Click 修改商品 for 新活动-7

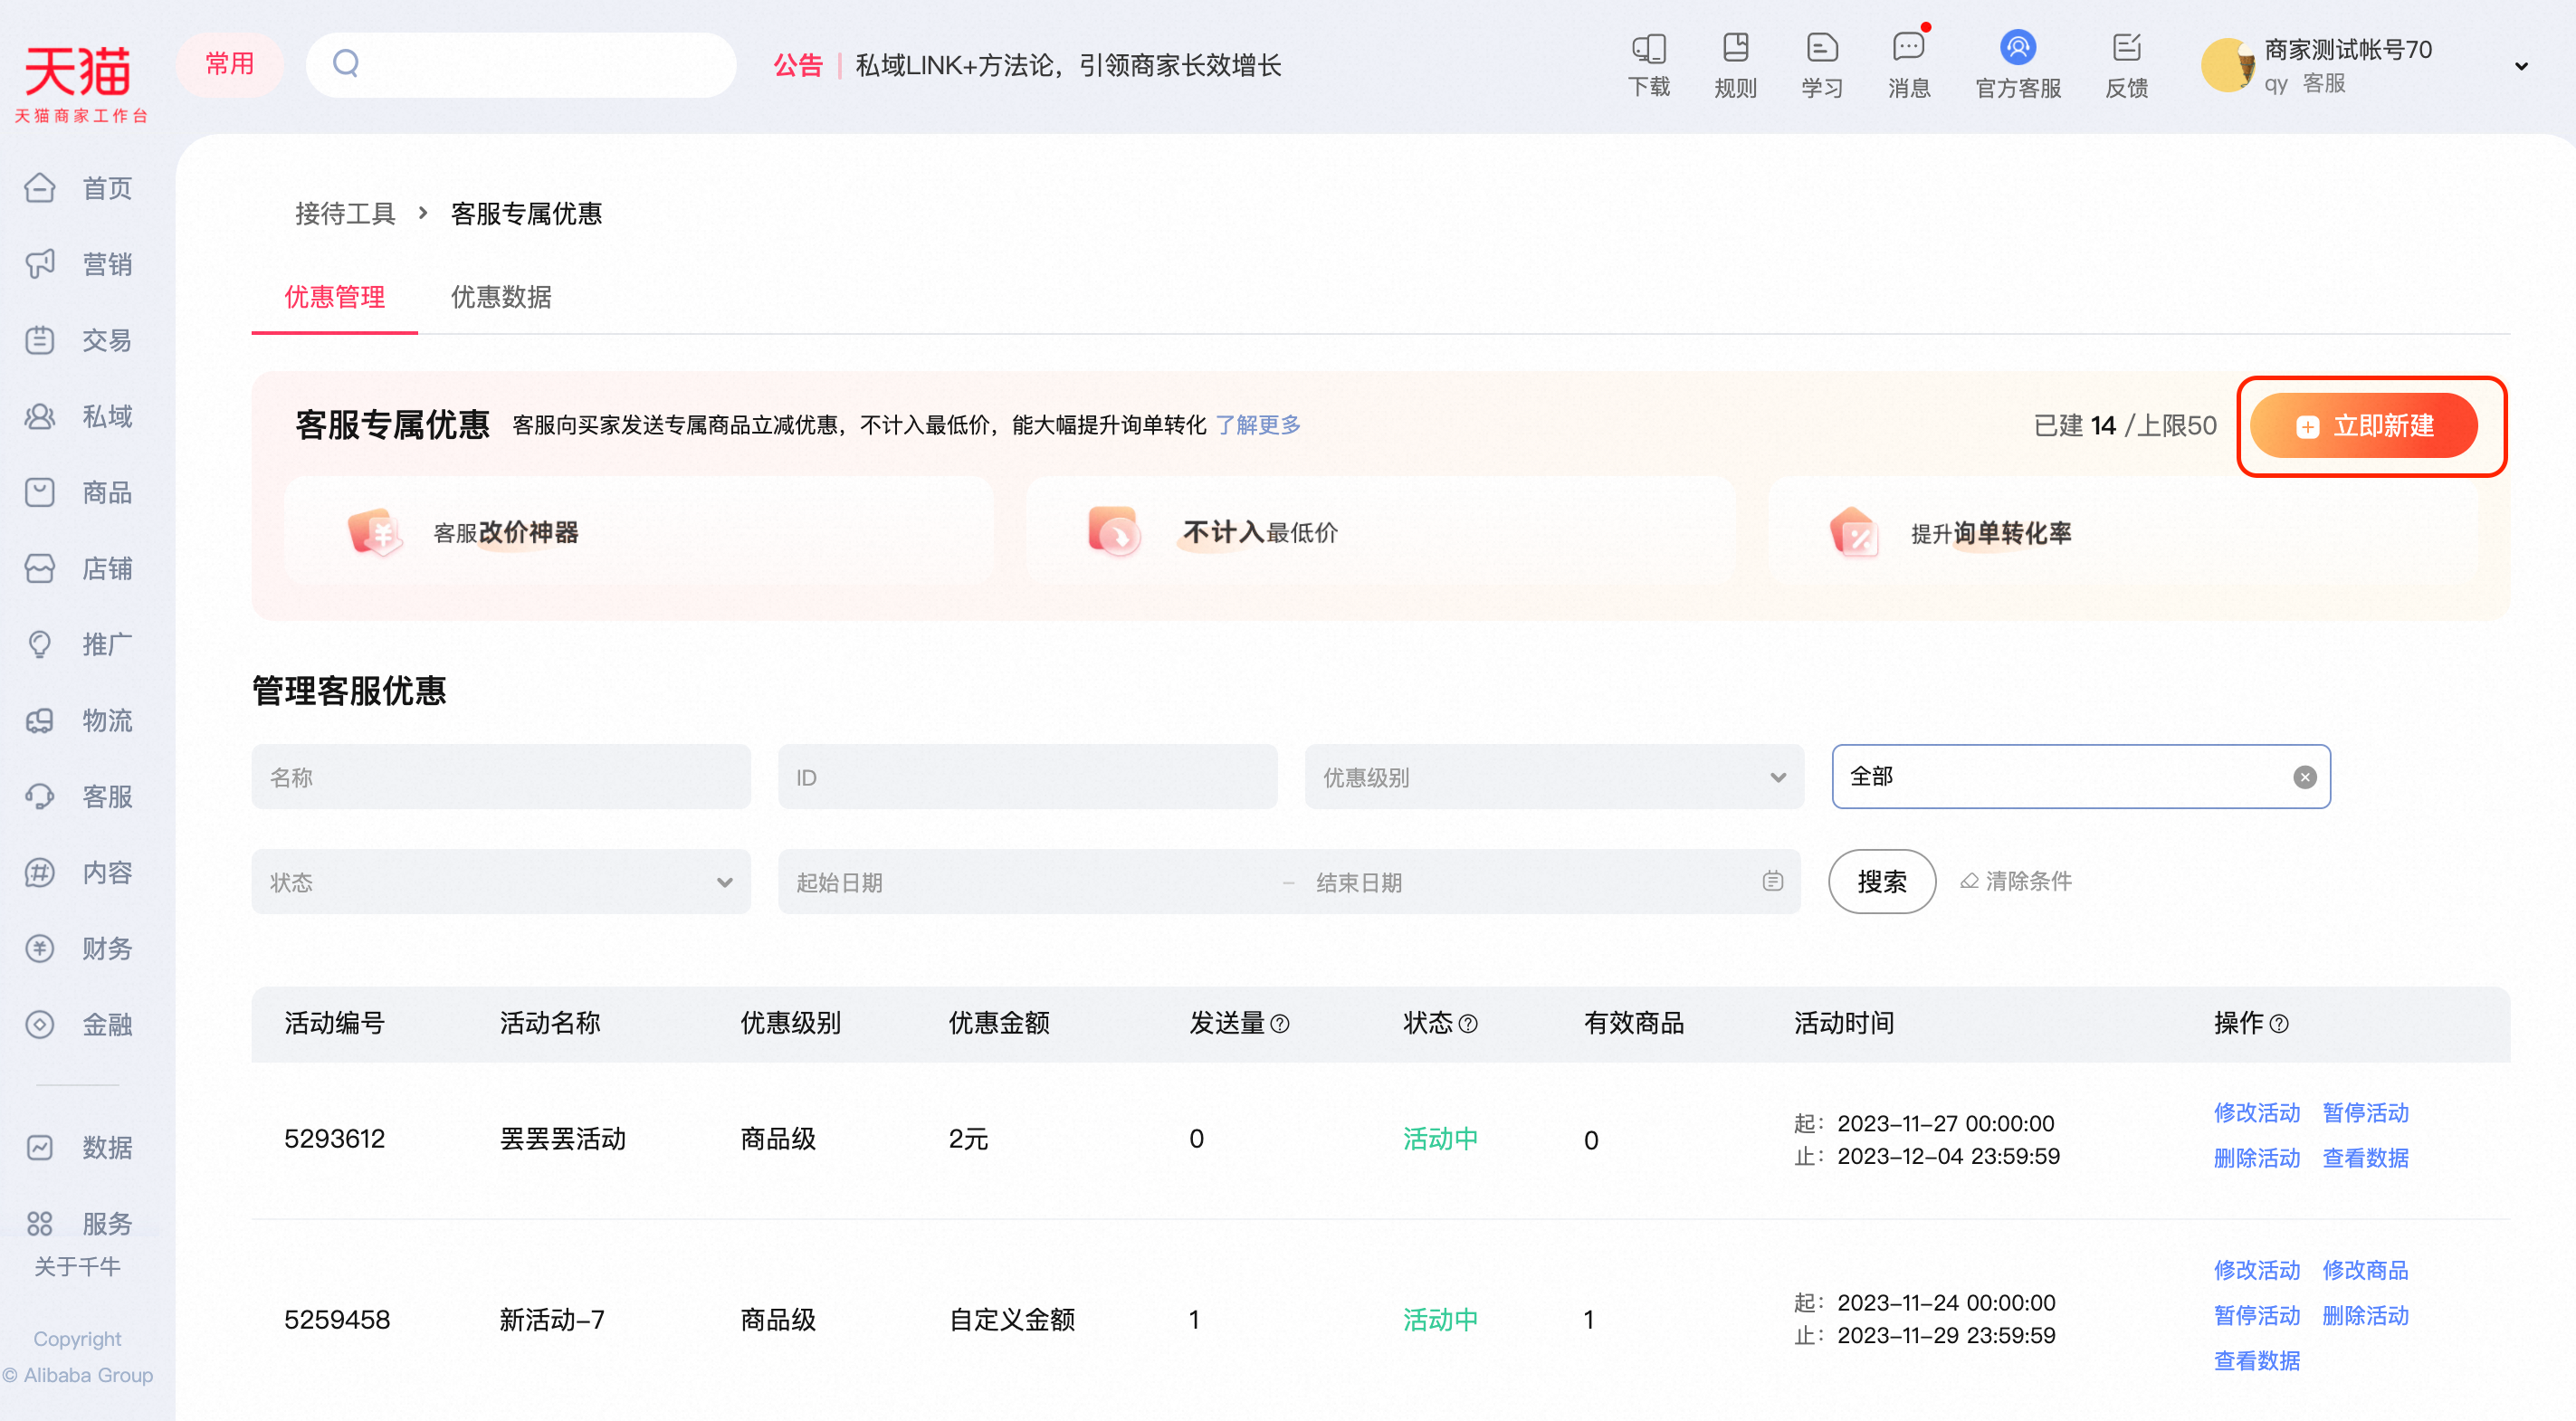(x=2365, y=1269)
